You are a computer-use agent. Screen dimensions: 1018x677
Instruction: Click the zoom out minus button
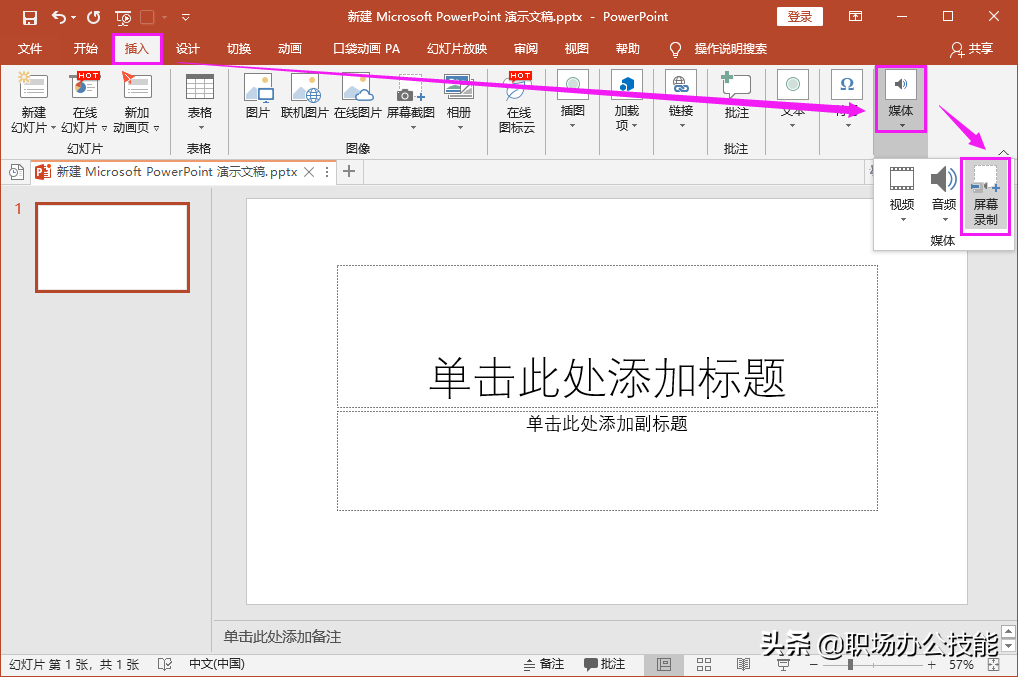point(813,665)
